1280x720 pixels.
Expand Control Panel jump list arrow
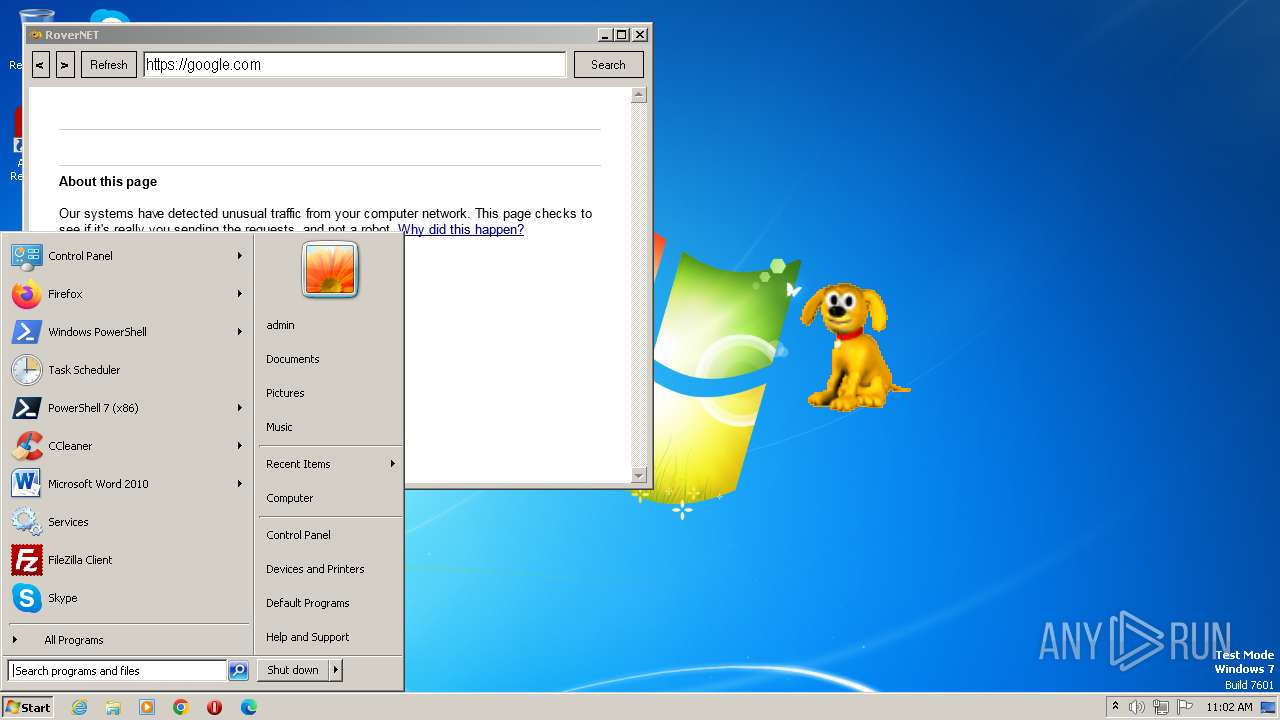pos(240,256)
